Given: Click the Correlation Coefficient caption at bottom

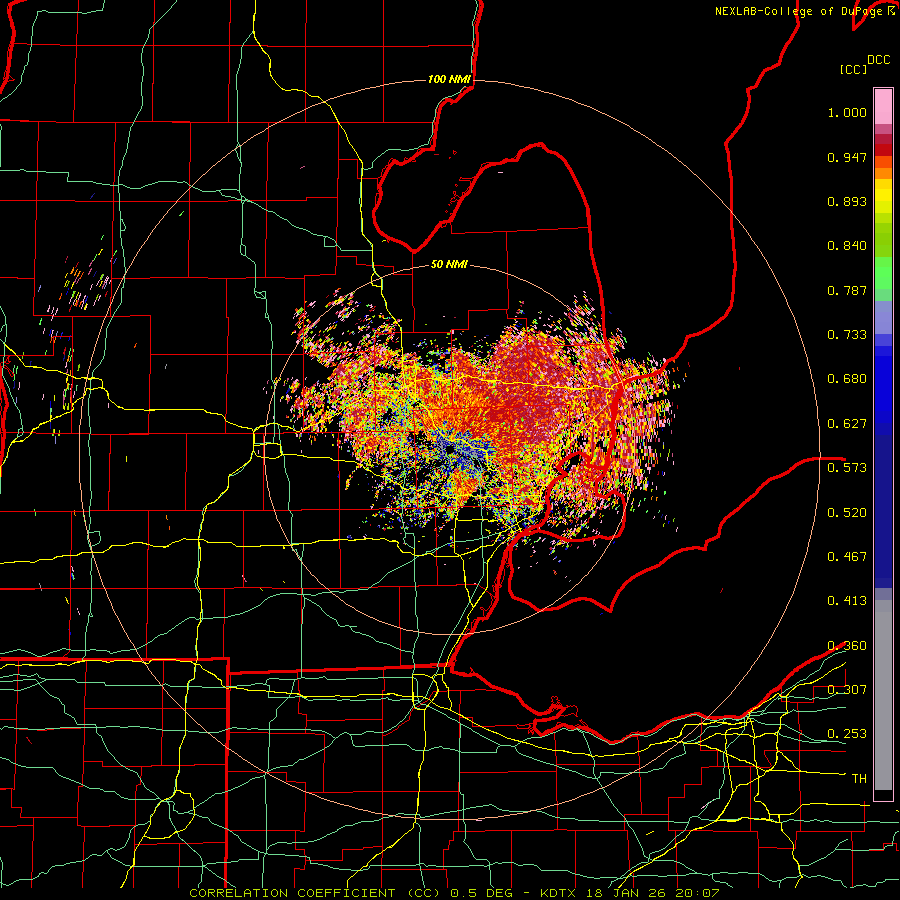Looking at the screenshot, I should coord(454,893).
